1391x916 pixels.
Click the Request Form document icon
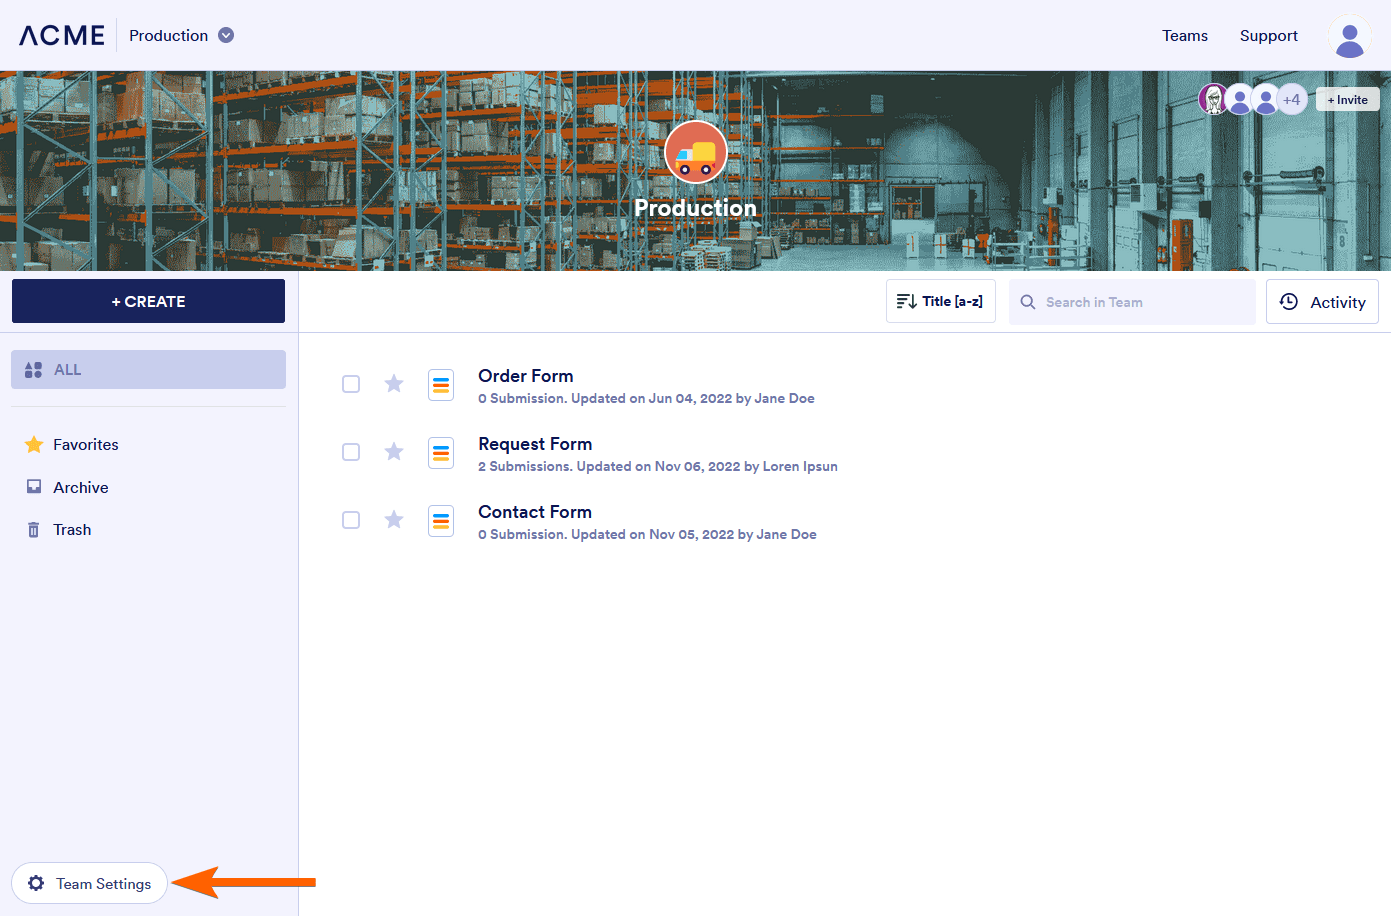(441, 453)
